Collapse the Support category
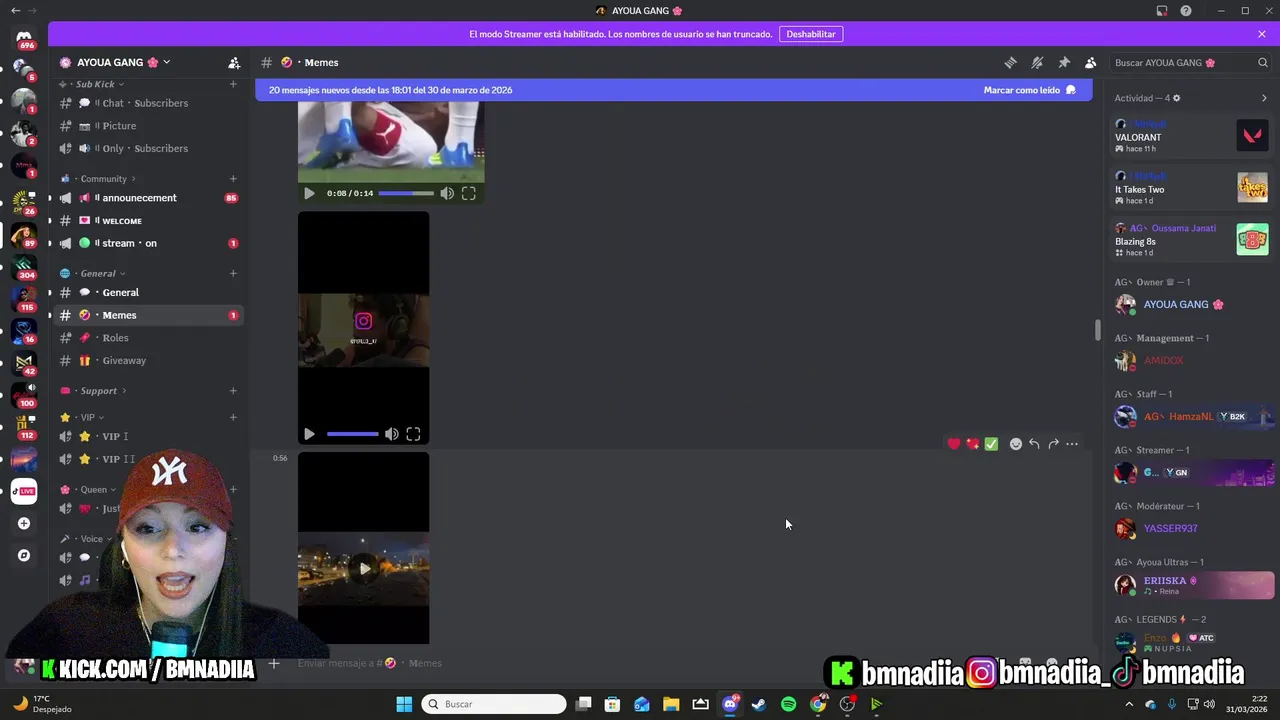1280x720 pixels. [98, 391]
